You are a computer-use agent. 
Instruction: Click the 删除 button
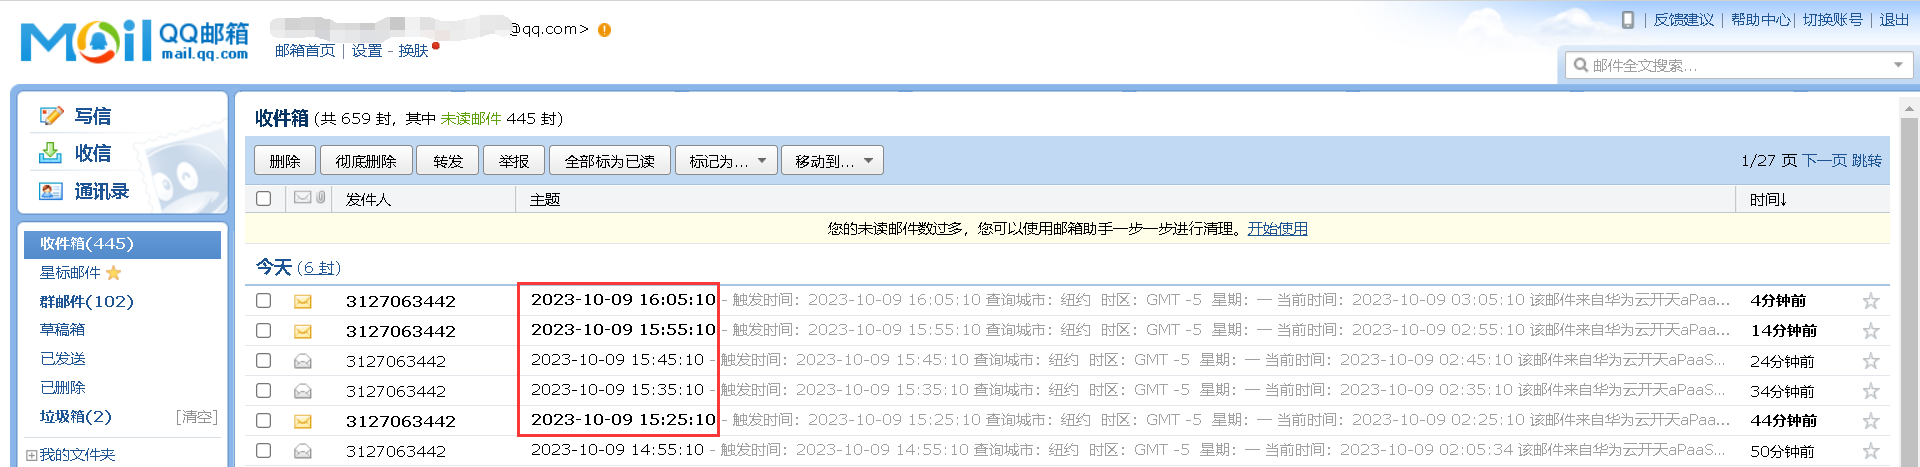click(x=285, y=160)
